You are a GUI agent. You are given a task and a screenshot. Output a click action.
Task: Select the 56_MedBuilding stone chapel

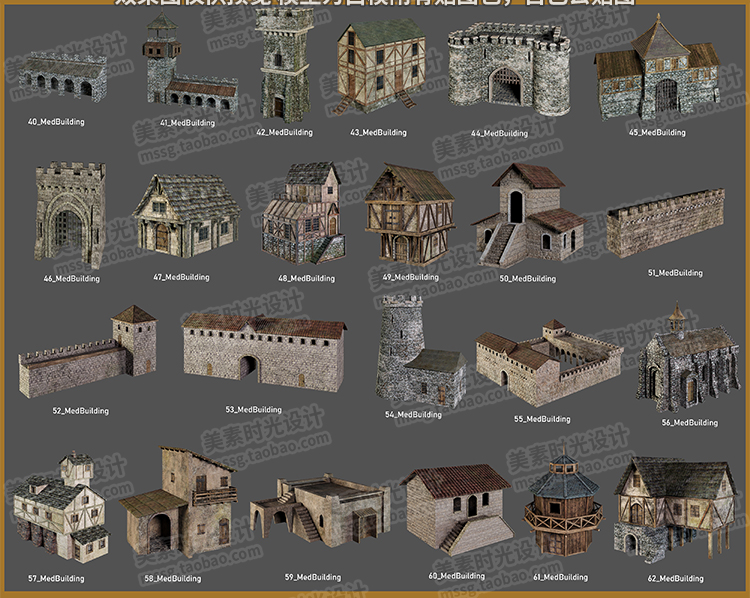[688, 358]
